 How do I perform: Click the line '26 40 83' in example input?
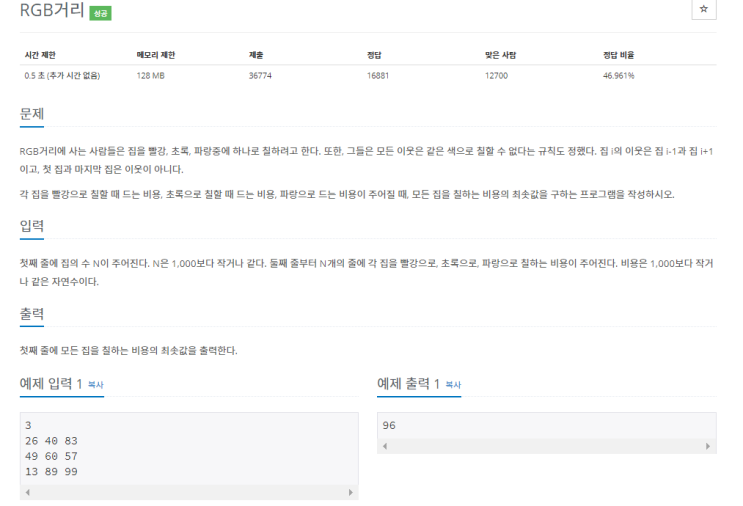tap(51, 441)
